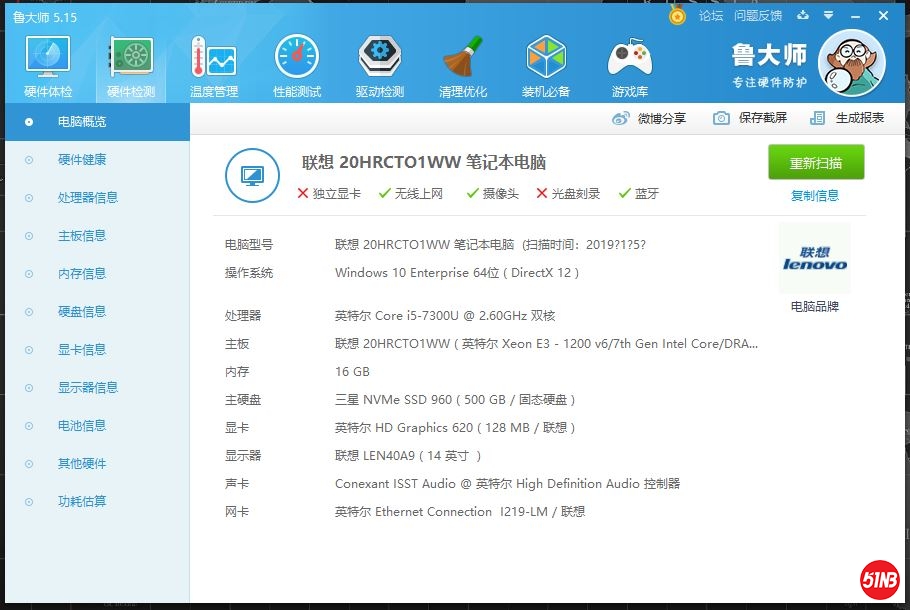910x610 pixels.
Task: Select the 温度管理 temperature management icon
Action: pos(214,66)
